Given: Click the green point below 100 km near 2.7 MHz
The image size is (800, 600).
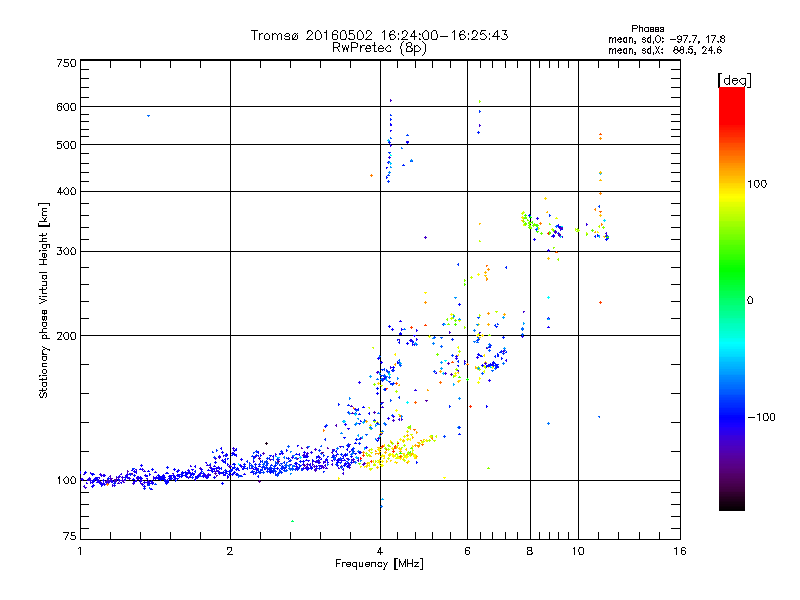Looking at the screenshot, I should coord(292,521).
